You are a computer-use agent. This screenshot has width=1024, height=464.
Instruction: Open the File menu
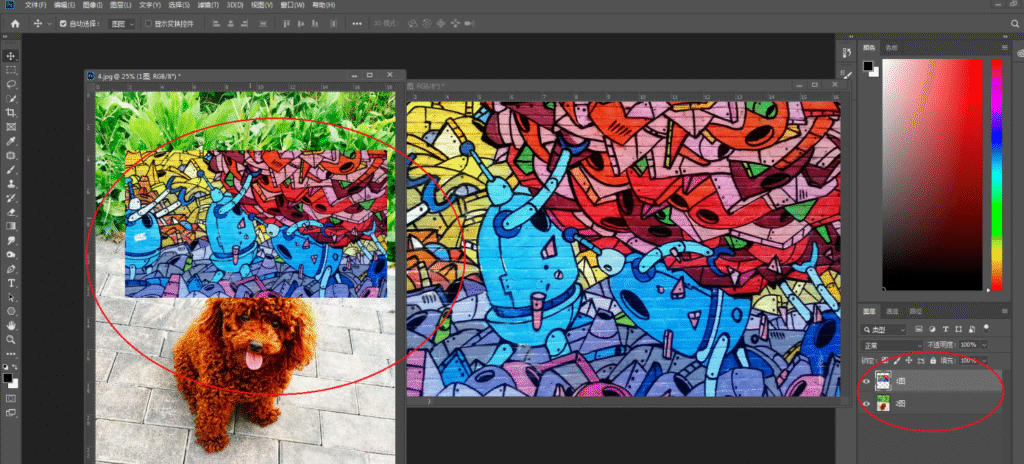[x=35, y=5]
